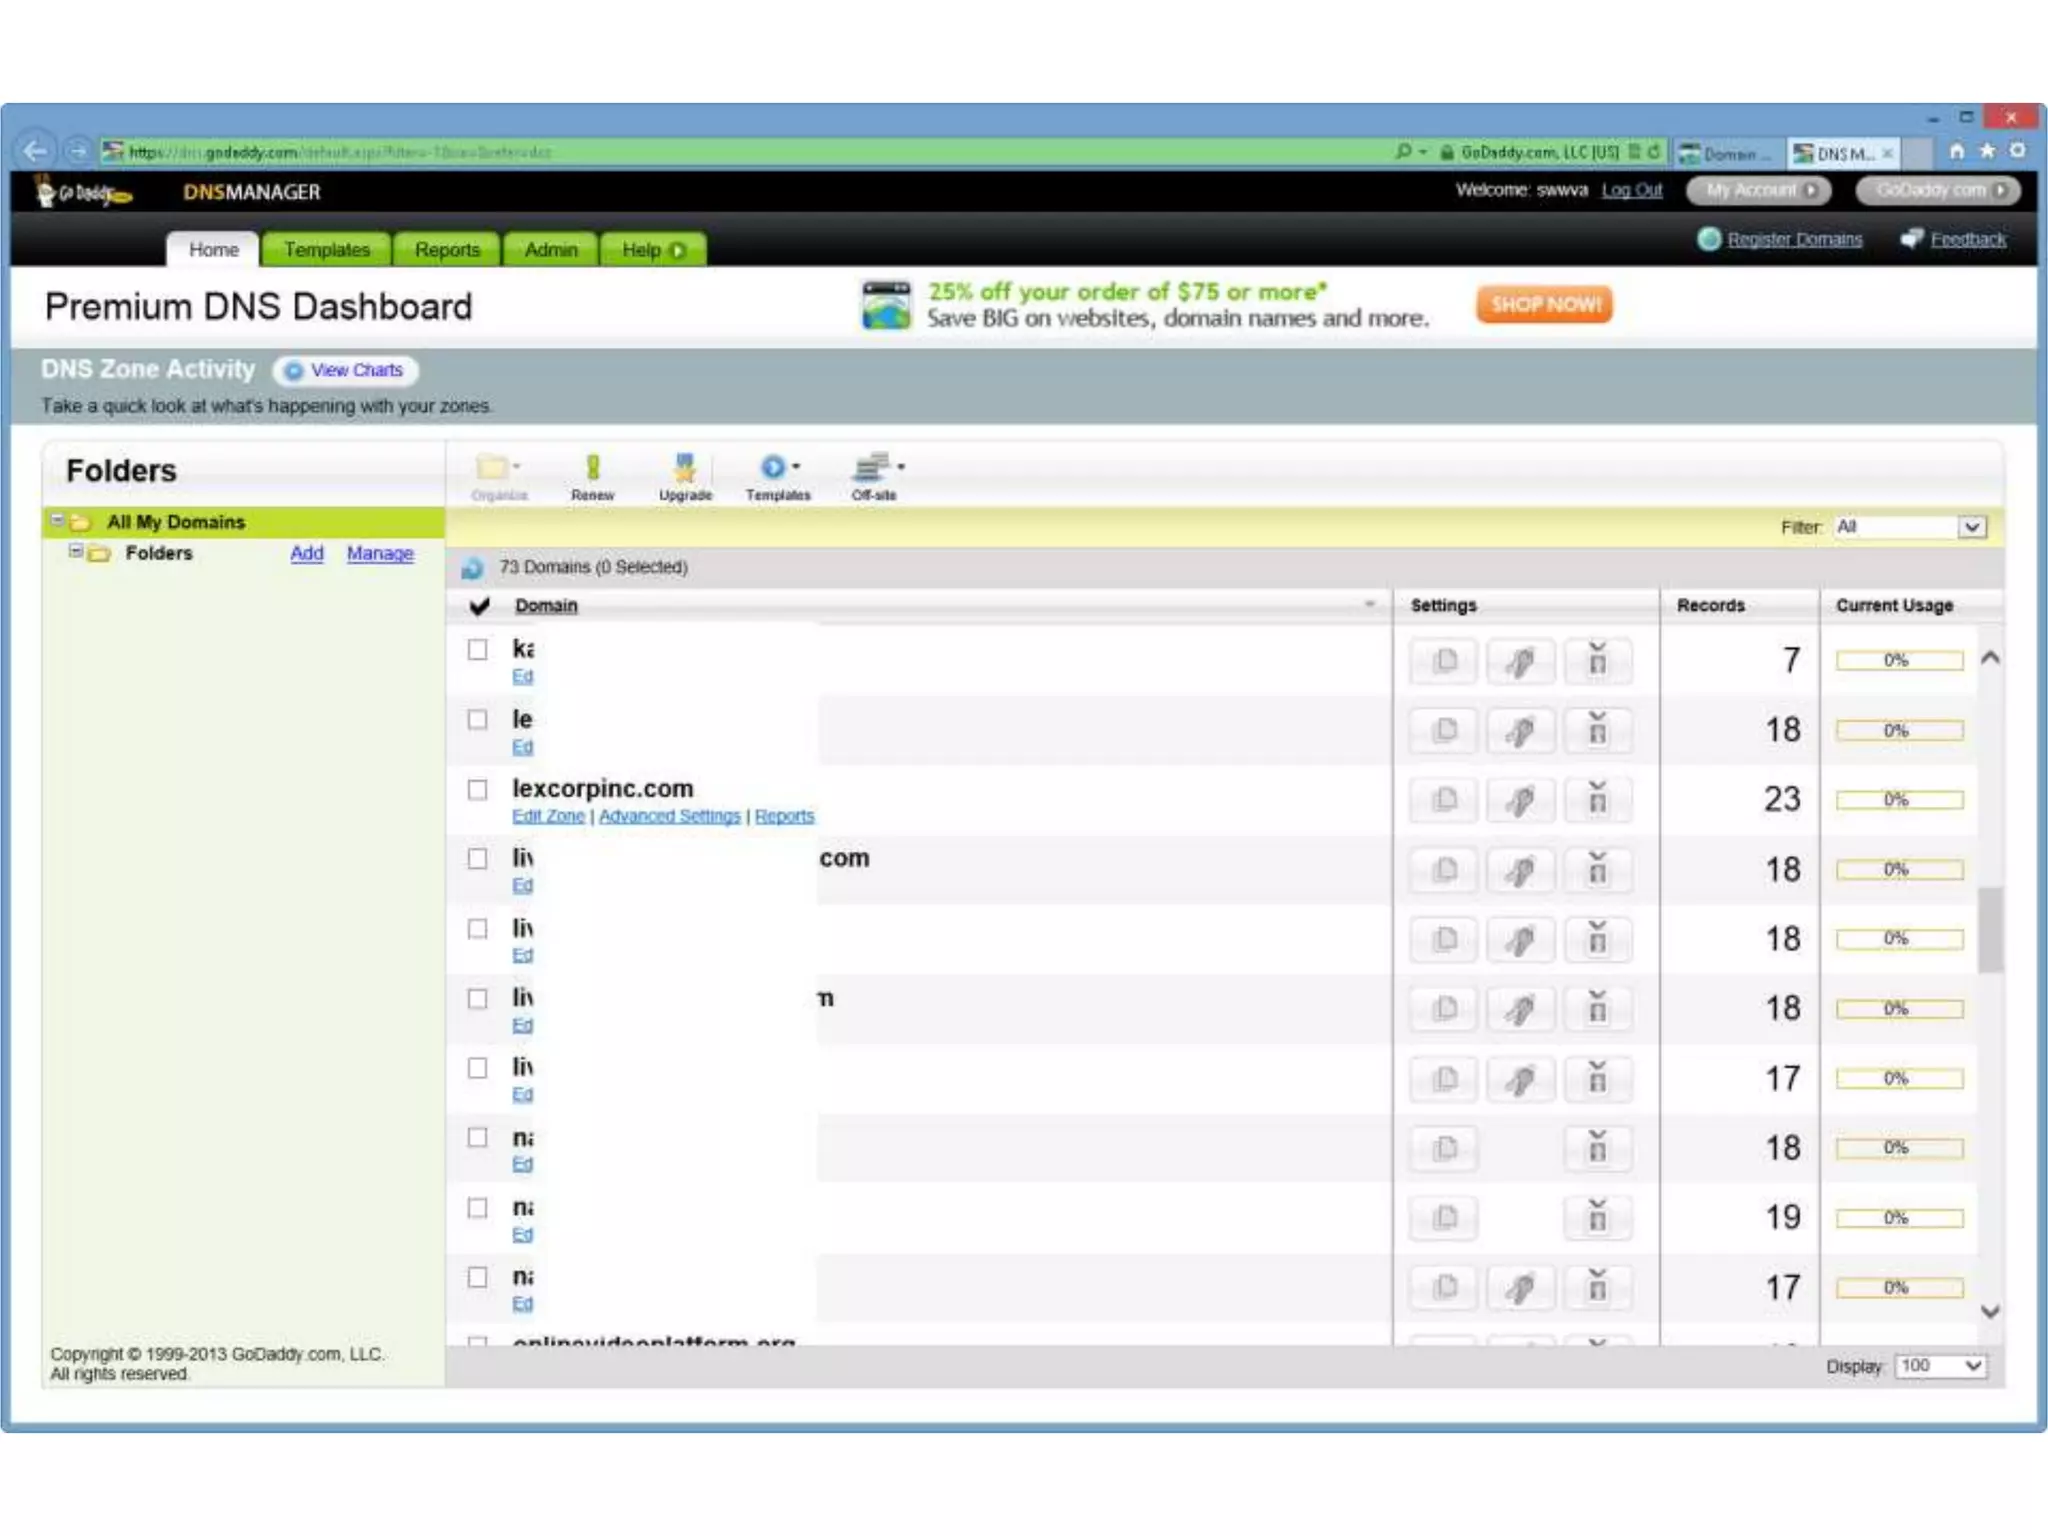This screenshot has width=2048, height=1536.
Task: Click the delete settings icon in the 7-records row
Action: (x=1597, y=661)
